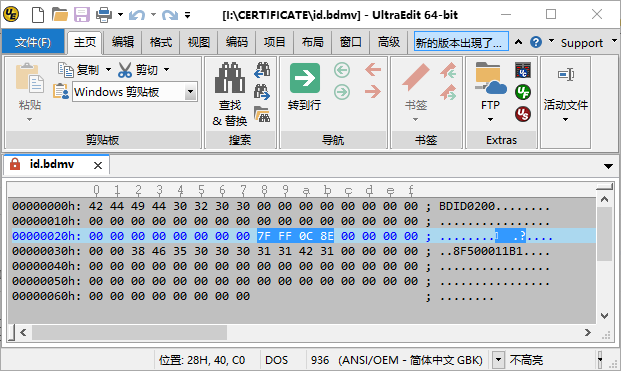Open the Support dropdown arrow
This screenshot has height=371, width=621.
pos(614,40)
